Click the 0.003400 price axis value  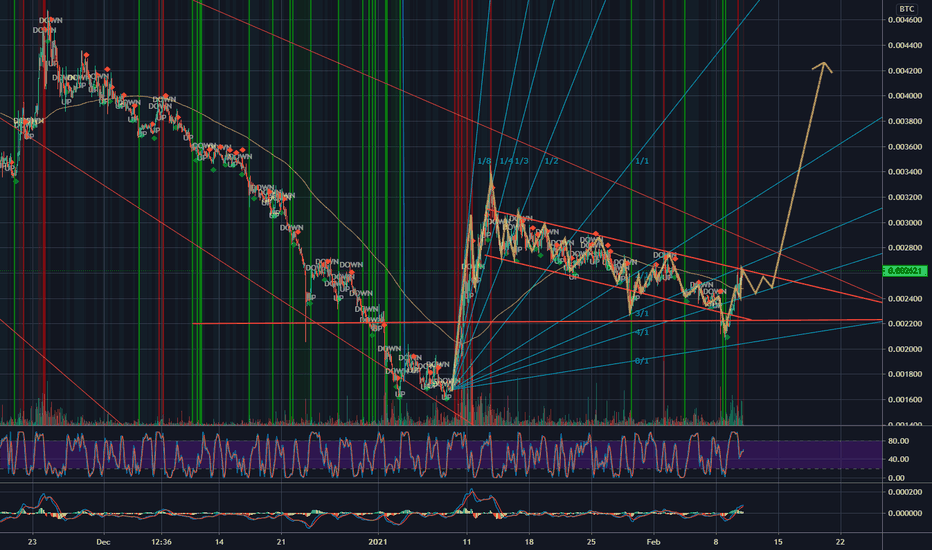click(905, 172)
